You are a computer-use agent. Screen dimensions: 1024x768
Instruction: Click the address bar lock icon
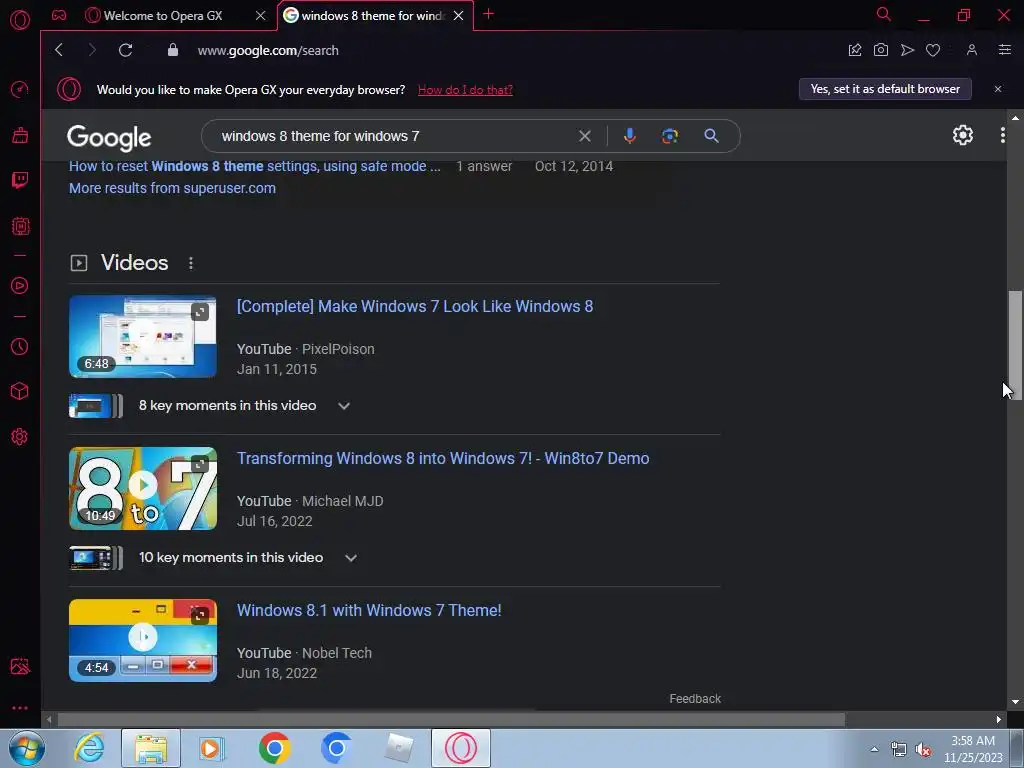172,50
